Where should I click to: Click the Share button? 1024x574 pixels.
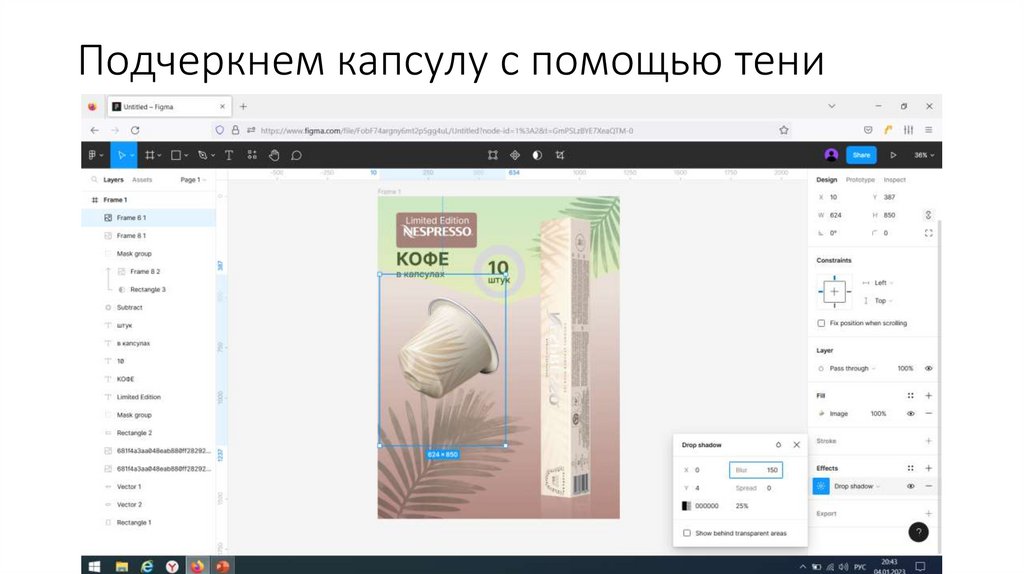coord(861,155)
